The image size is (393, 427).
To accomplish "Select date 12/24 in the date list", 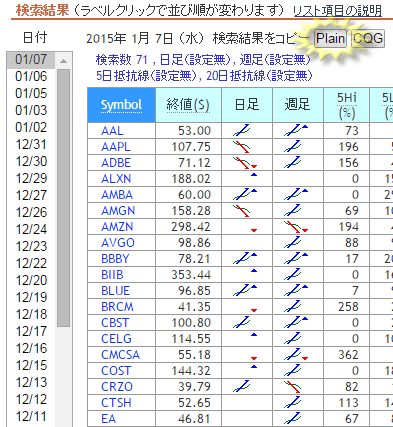I will tap(31, 229).
